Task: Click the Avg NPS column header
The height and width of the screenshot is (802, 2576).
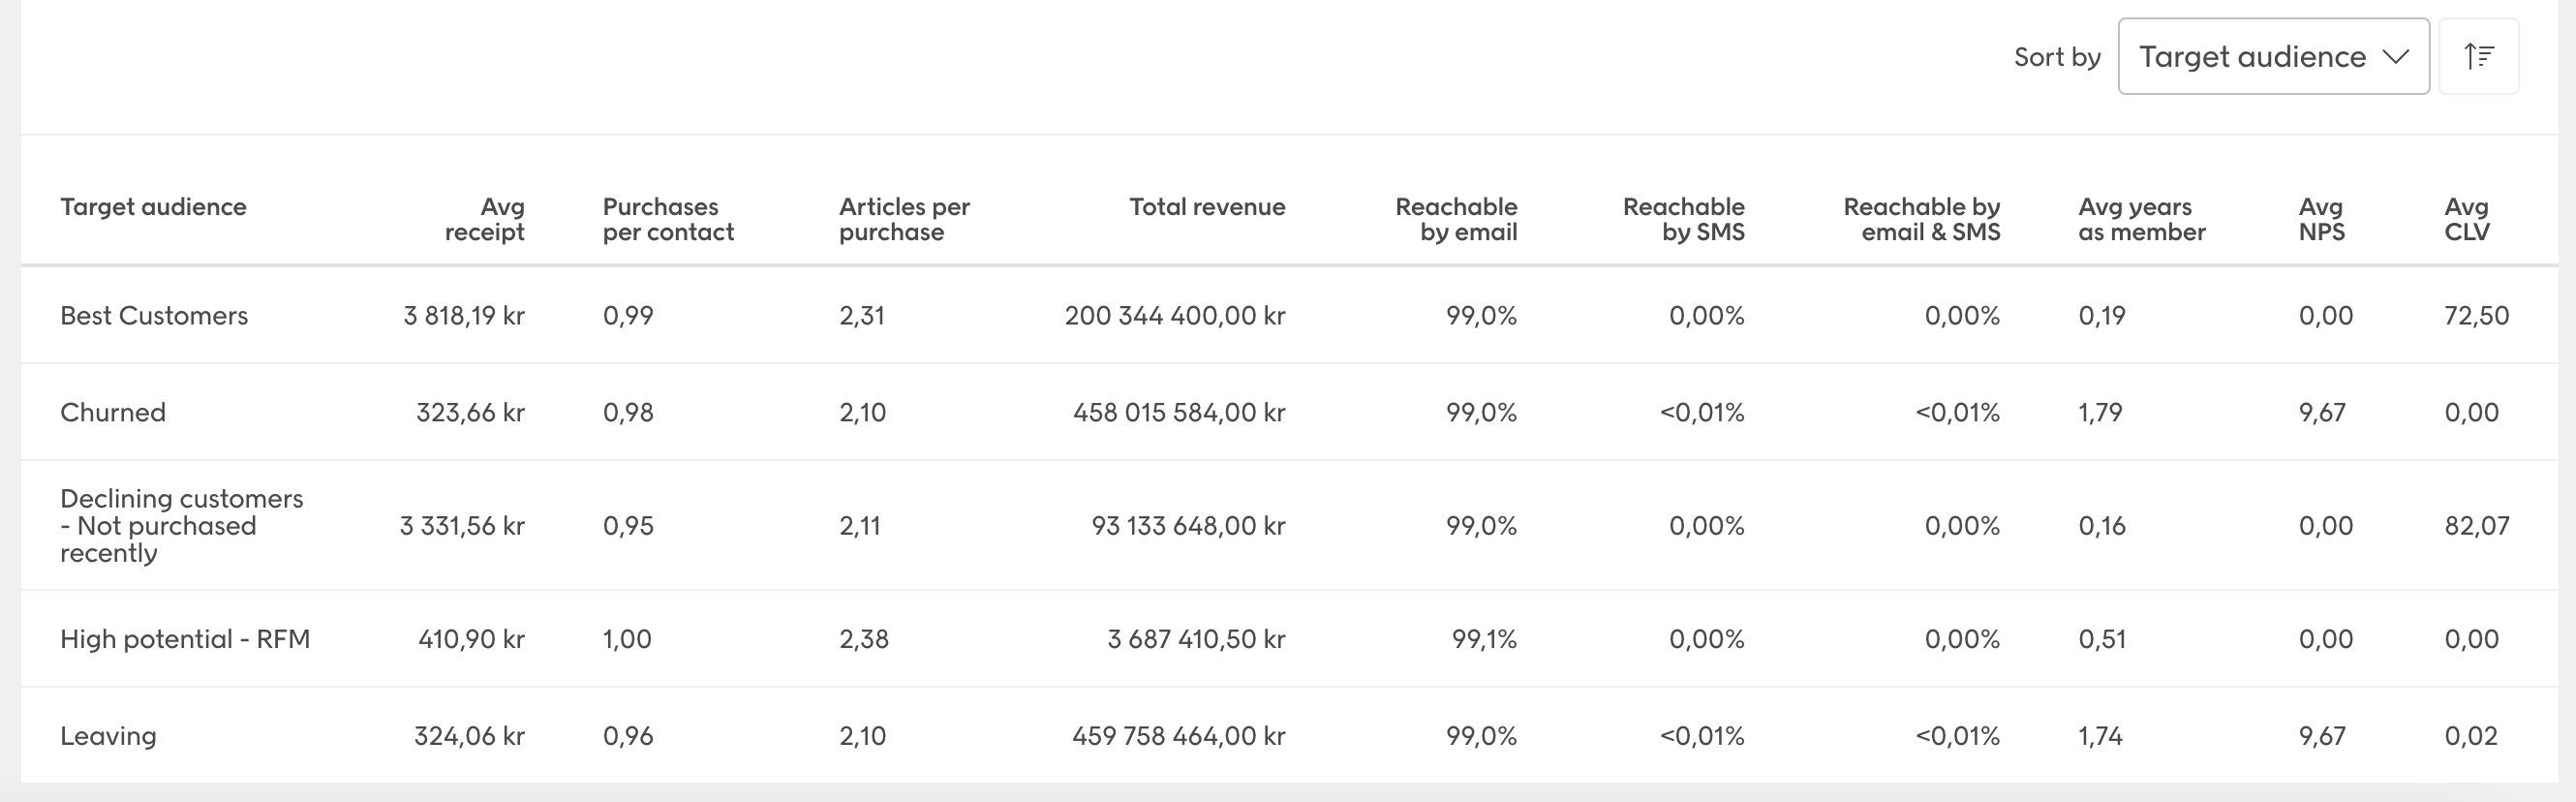Action: pos(2320,219)
